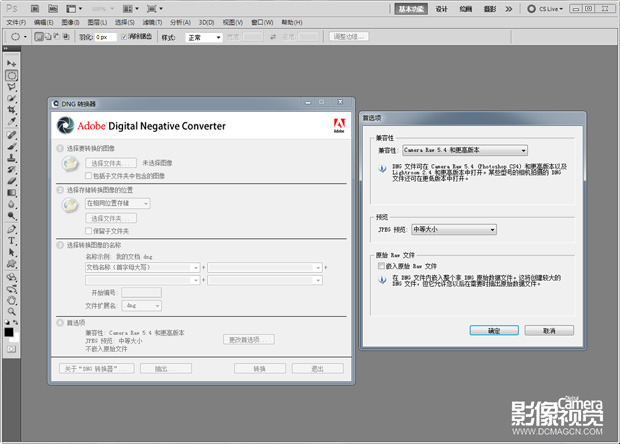
Task: Select the Zoom tool
Action: [x=11, y=312]
